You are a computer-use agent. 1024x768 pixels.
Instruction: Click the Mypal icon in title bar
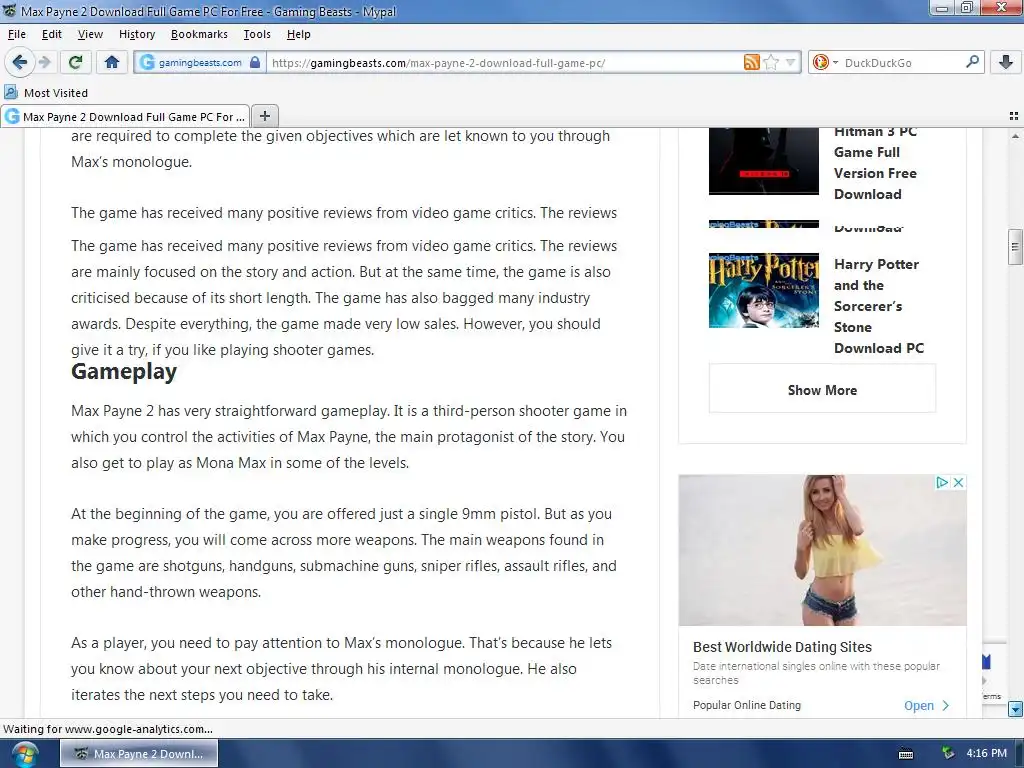tap(10, 11)
